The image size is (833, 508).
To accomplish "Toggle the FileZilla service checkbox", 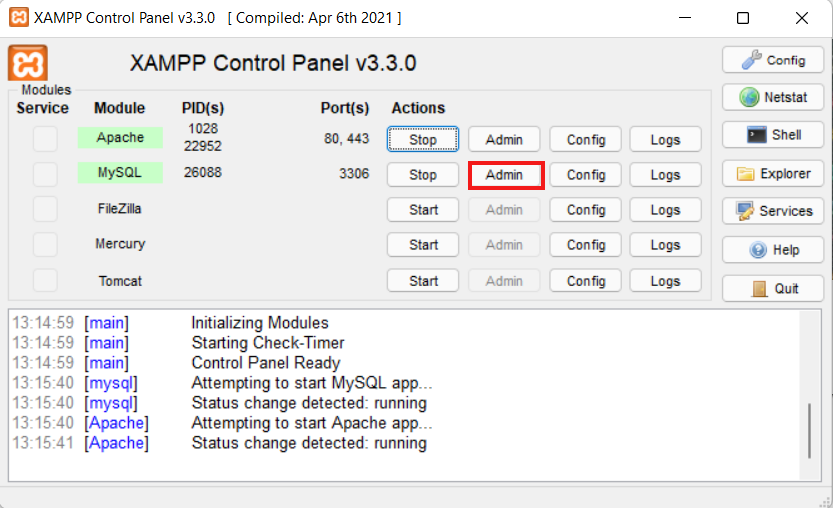I will pos(45,209).
